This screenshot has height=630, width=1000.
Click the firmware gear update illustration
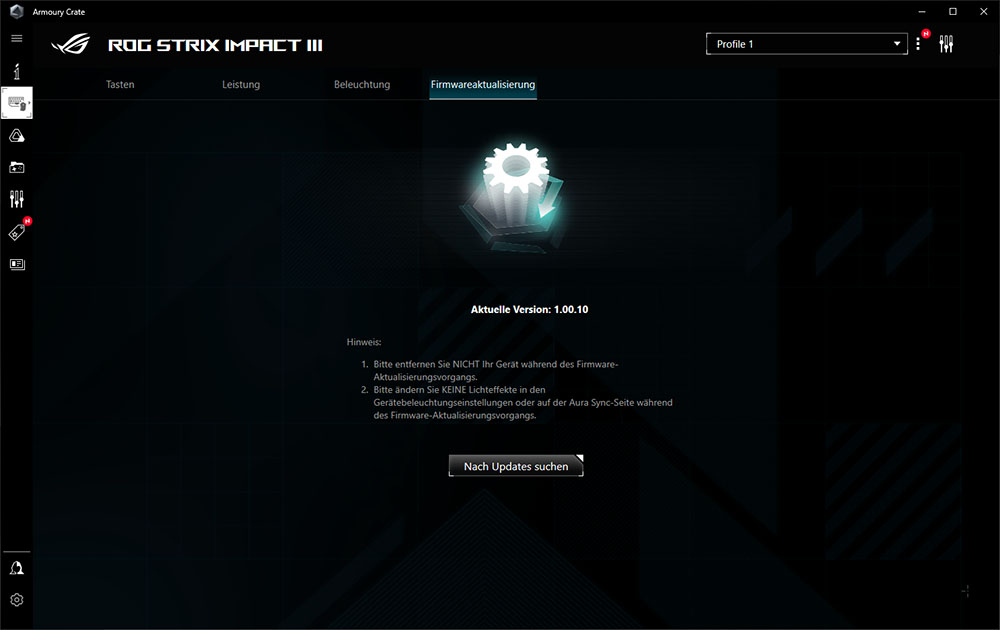[515, 196]
